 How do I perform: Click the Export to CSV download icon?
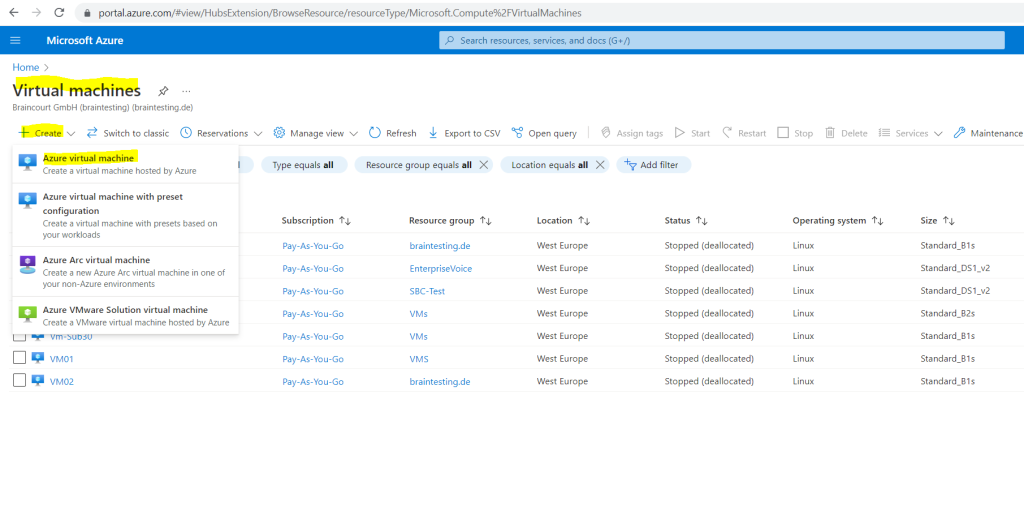coord(433,133)
